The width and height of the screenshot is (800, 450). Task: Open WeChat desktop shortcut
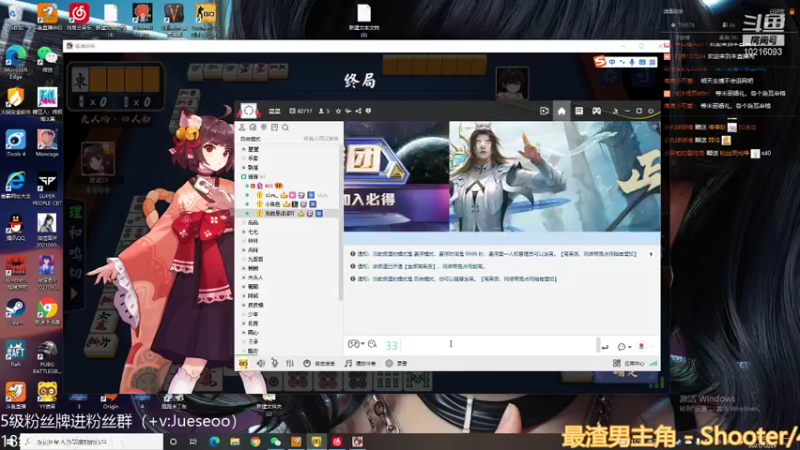47,59
